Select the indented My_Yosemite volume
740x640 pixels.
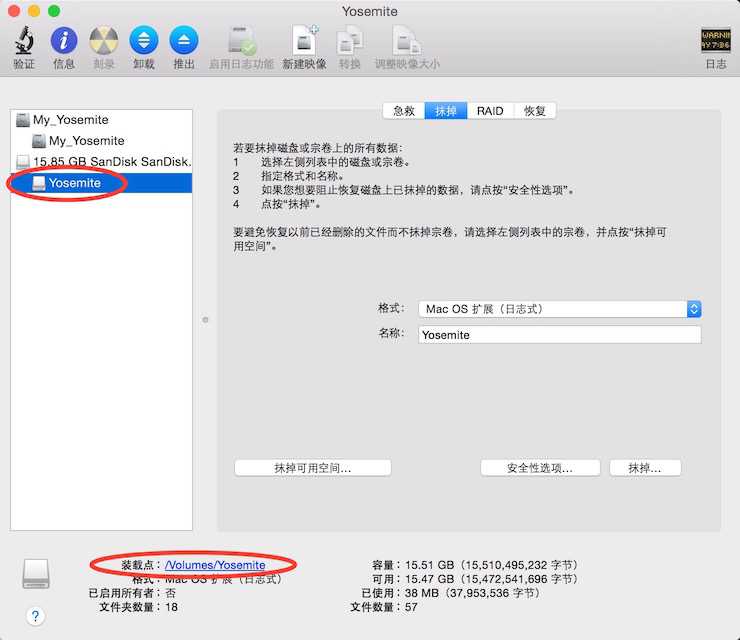[x=101, y=141]
